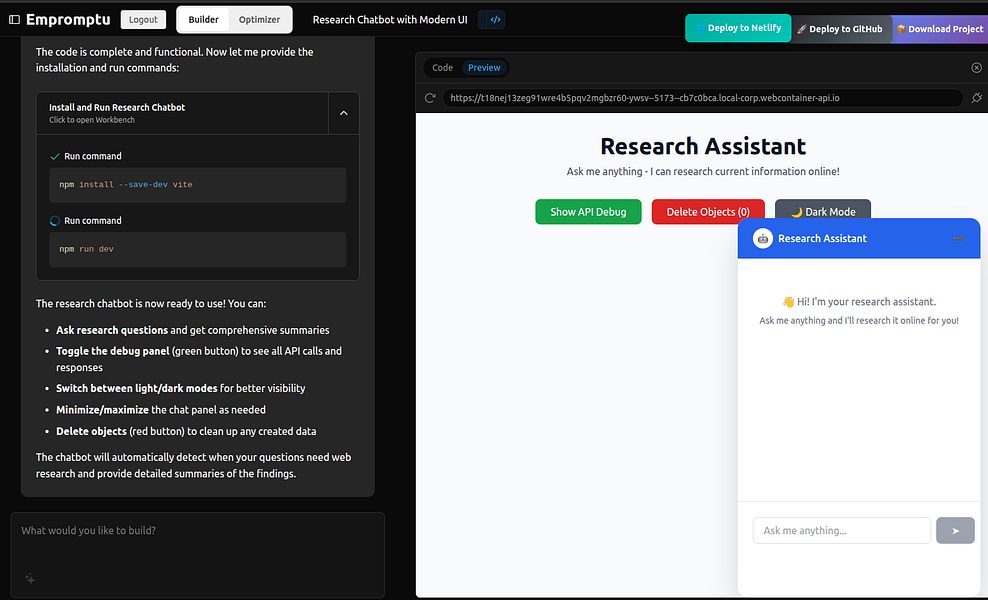This screenshot has width=988, height=600.
Task: Click the 'npm run dev' command block
Action: [x=197, y=249]
